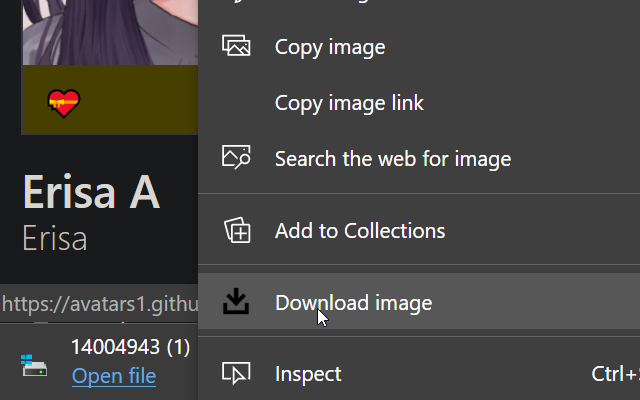Click the gray Erisa username text
640x400 pixels.
point(55,238)
